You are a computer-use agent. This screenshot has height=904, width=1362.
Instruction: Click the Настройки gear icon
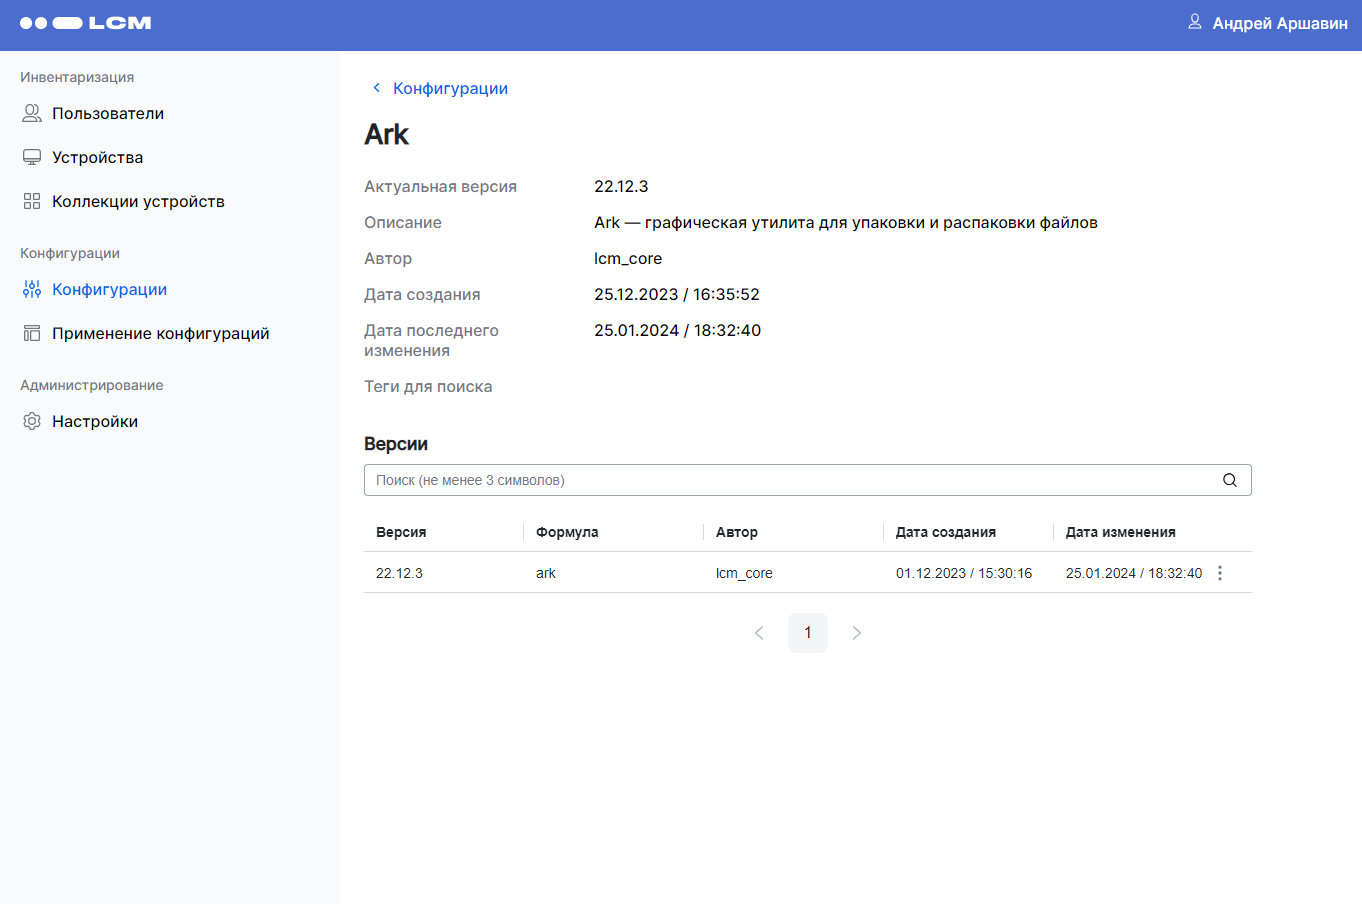(32, 422)
